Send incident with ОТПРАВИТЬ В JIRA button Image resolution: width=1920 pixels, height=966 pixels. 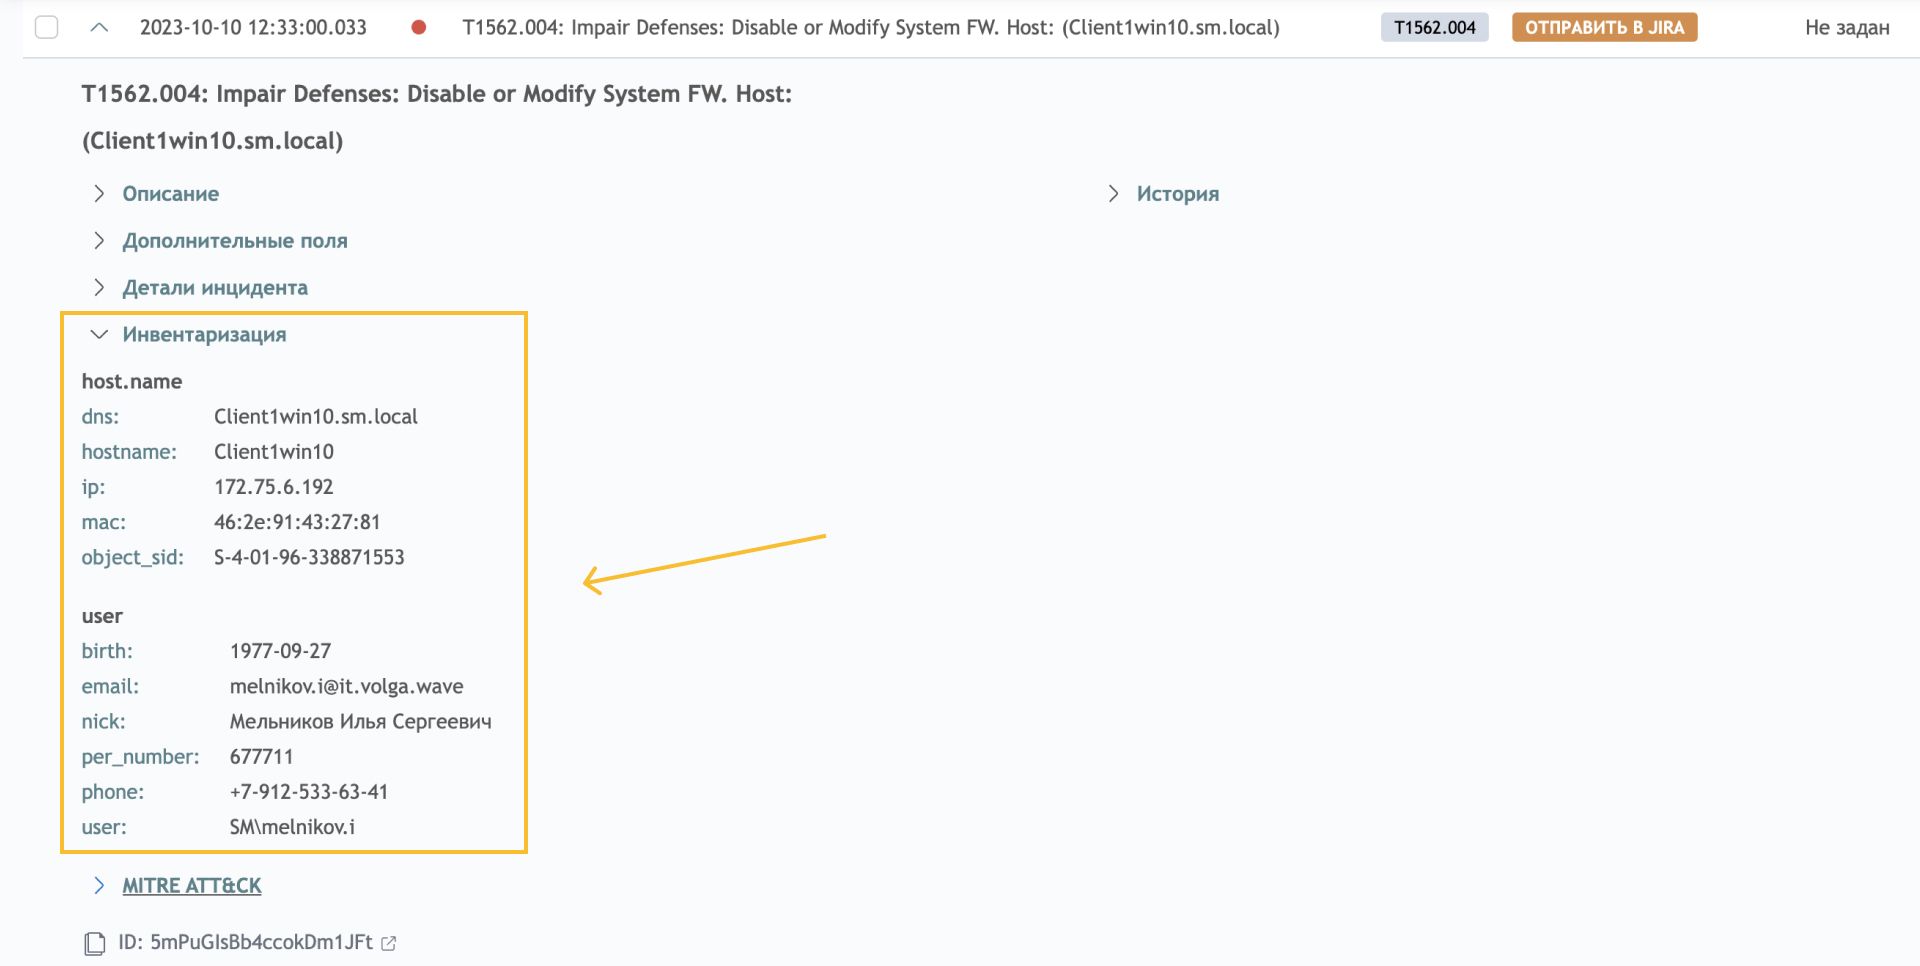coord(1604,27)
